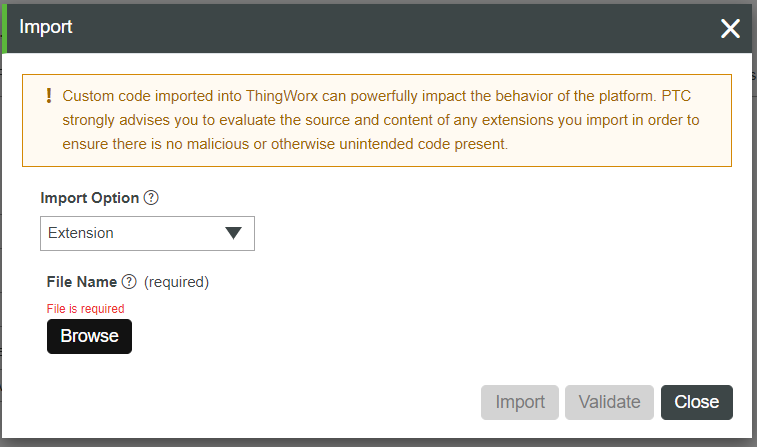Open the Import Option help icon
Viewport: 757px width, 447px height.
click(151, 198)
